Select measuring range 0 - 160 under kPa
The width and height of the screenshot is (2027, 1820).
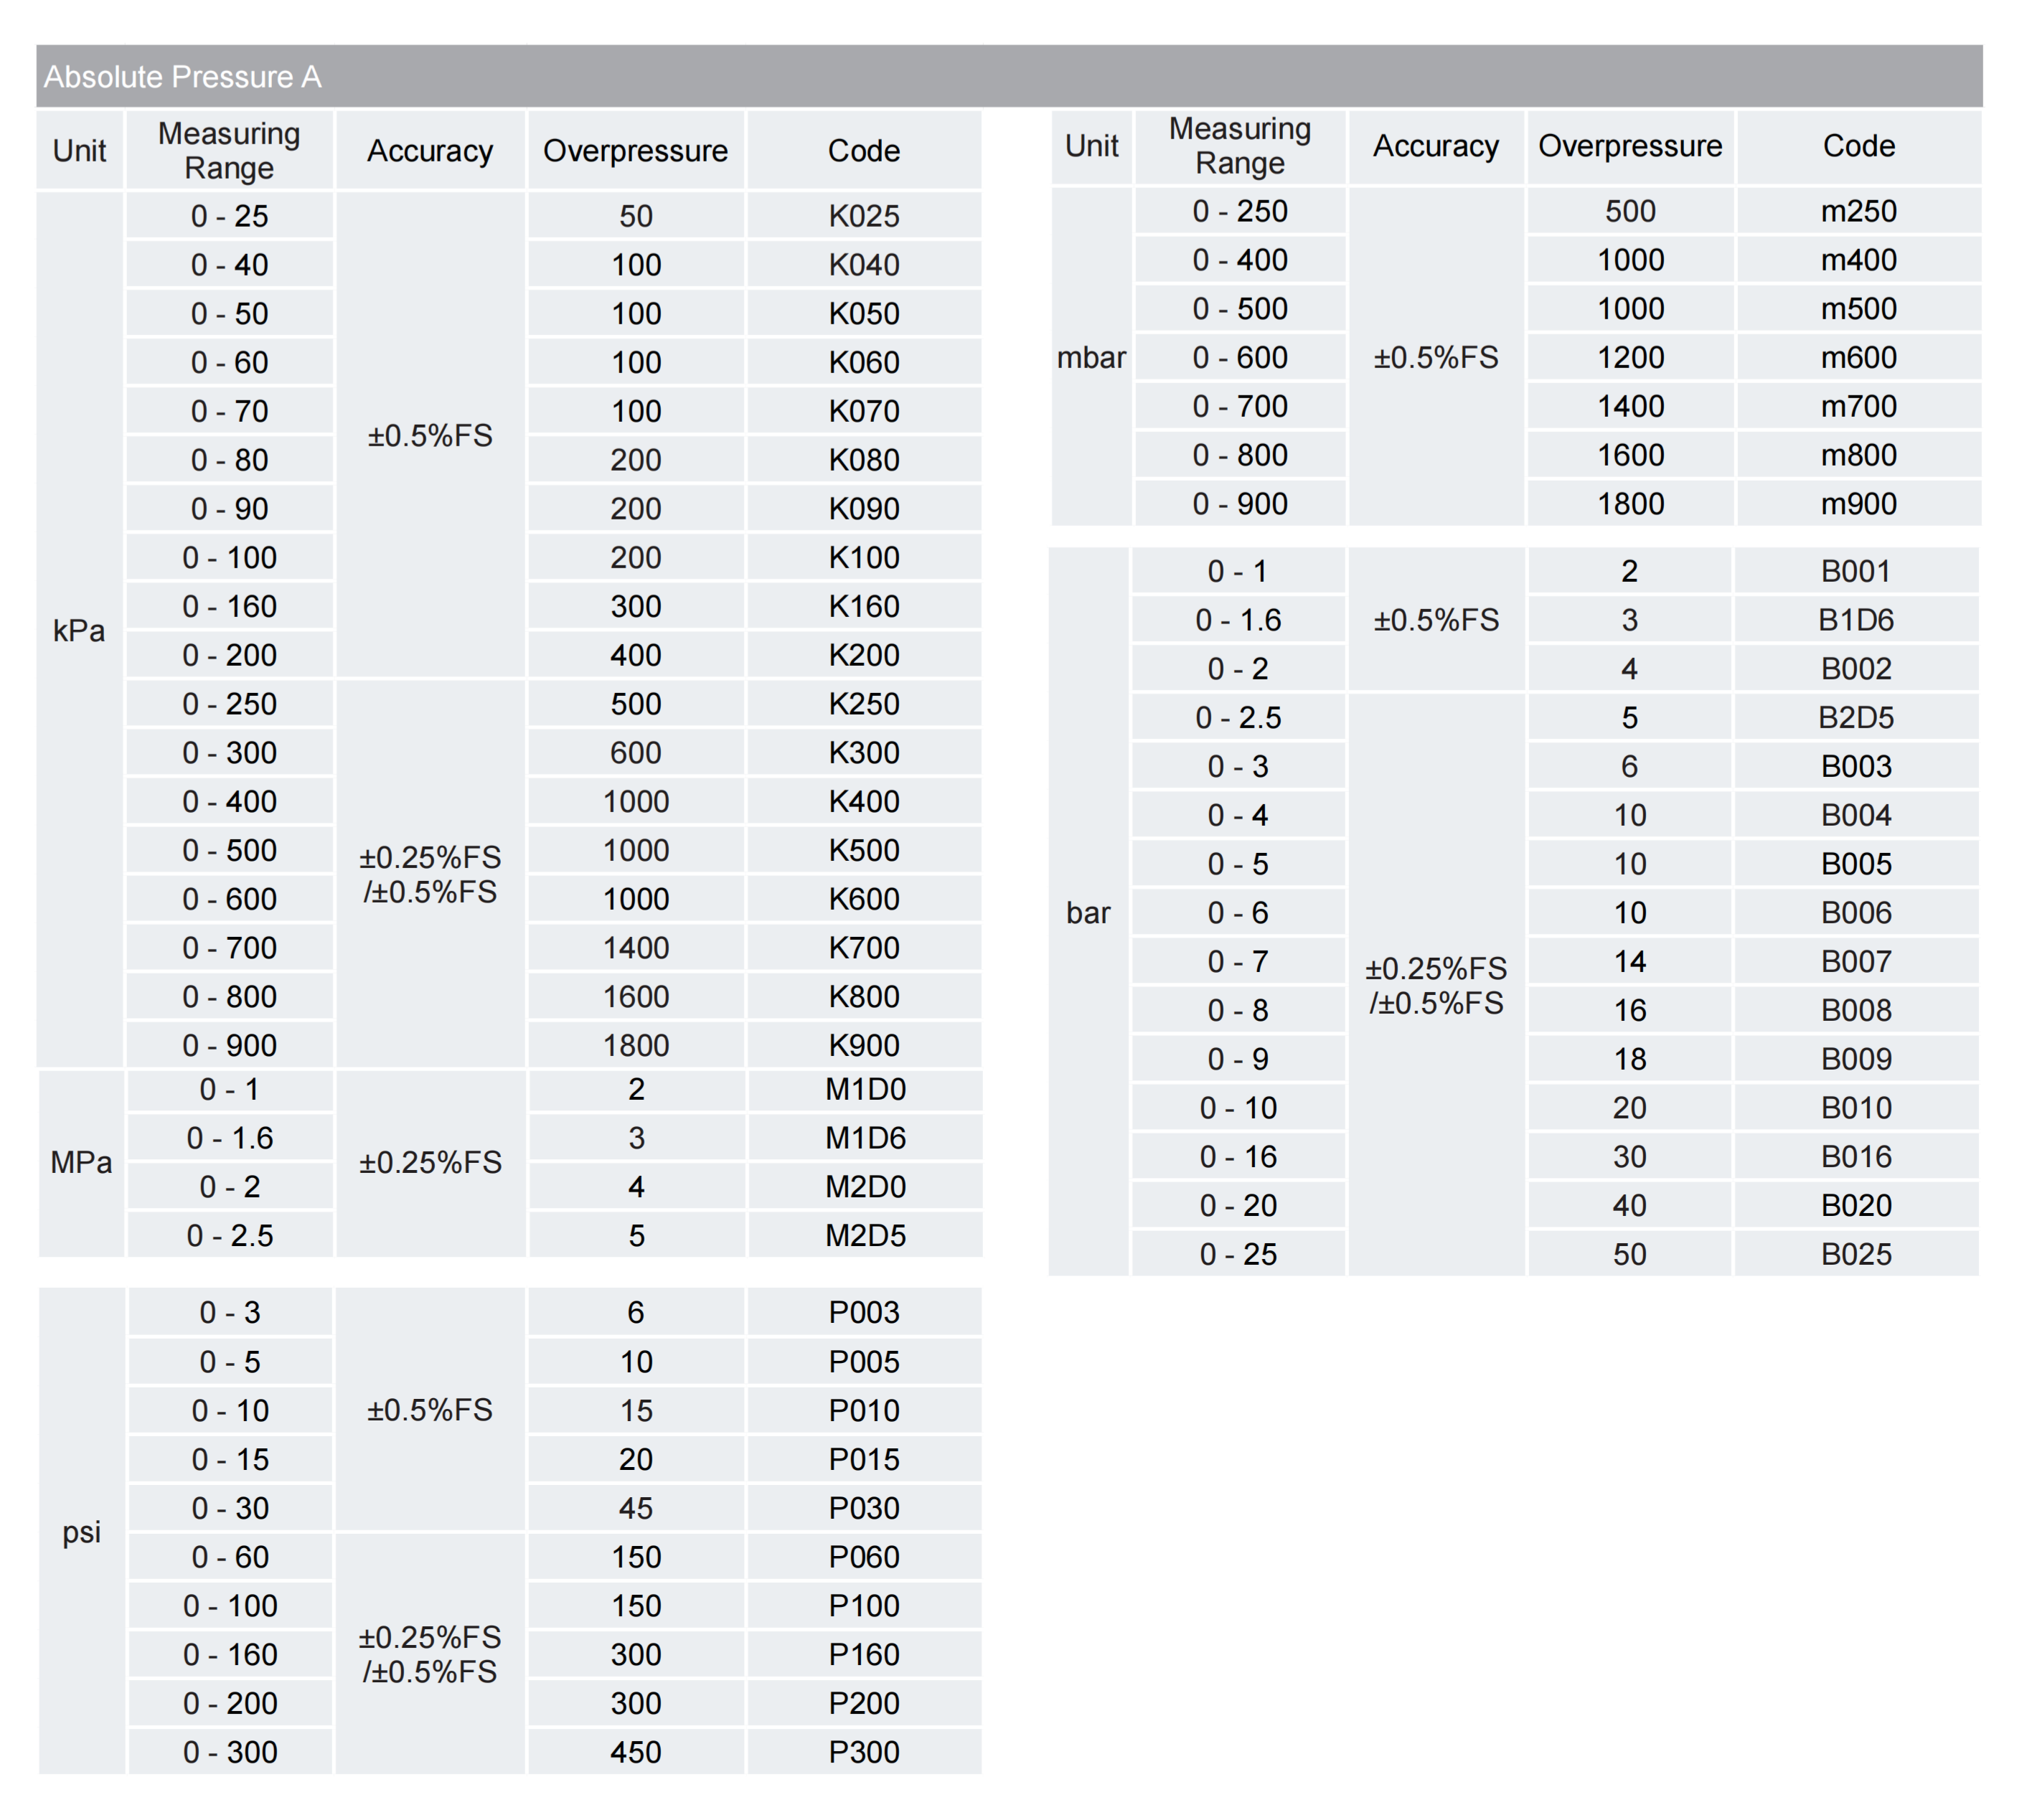point(229,606)
